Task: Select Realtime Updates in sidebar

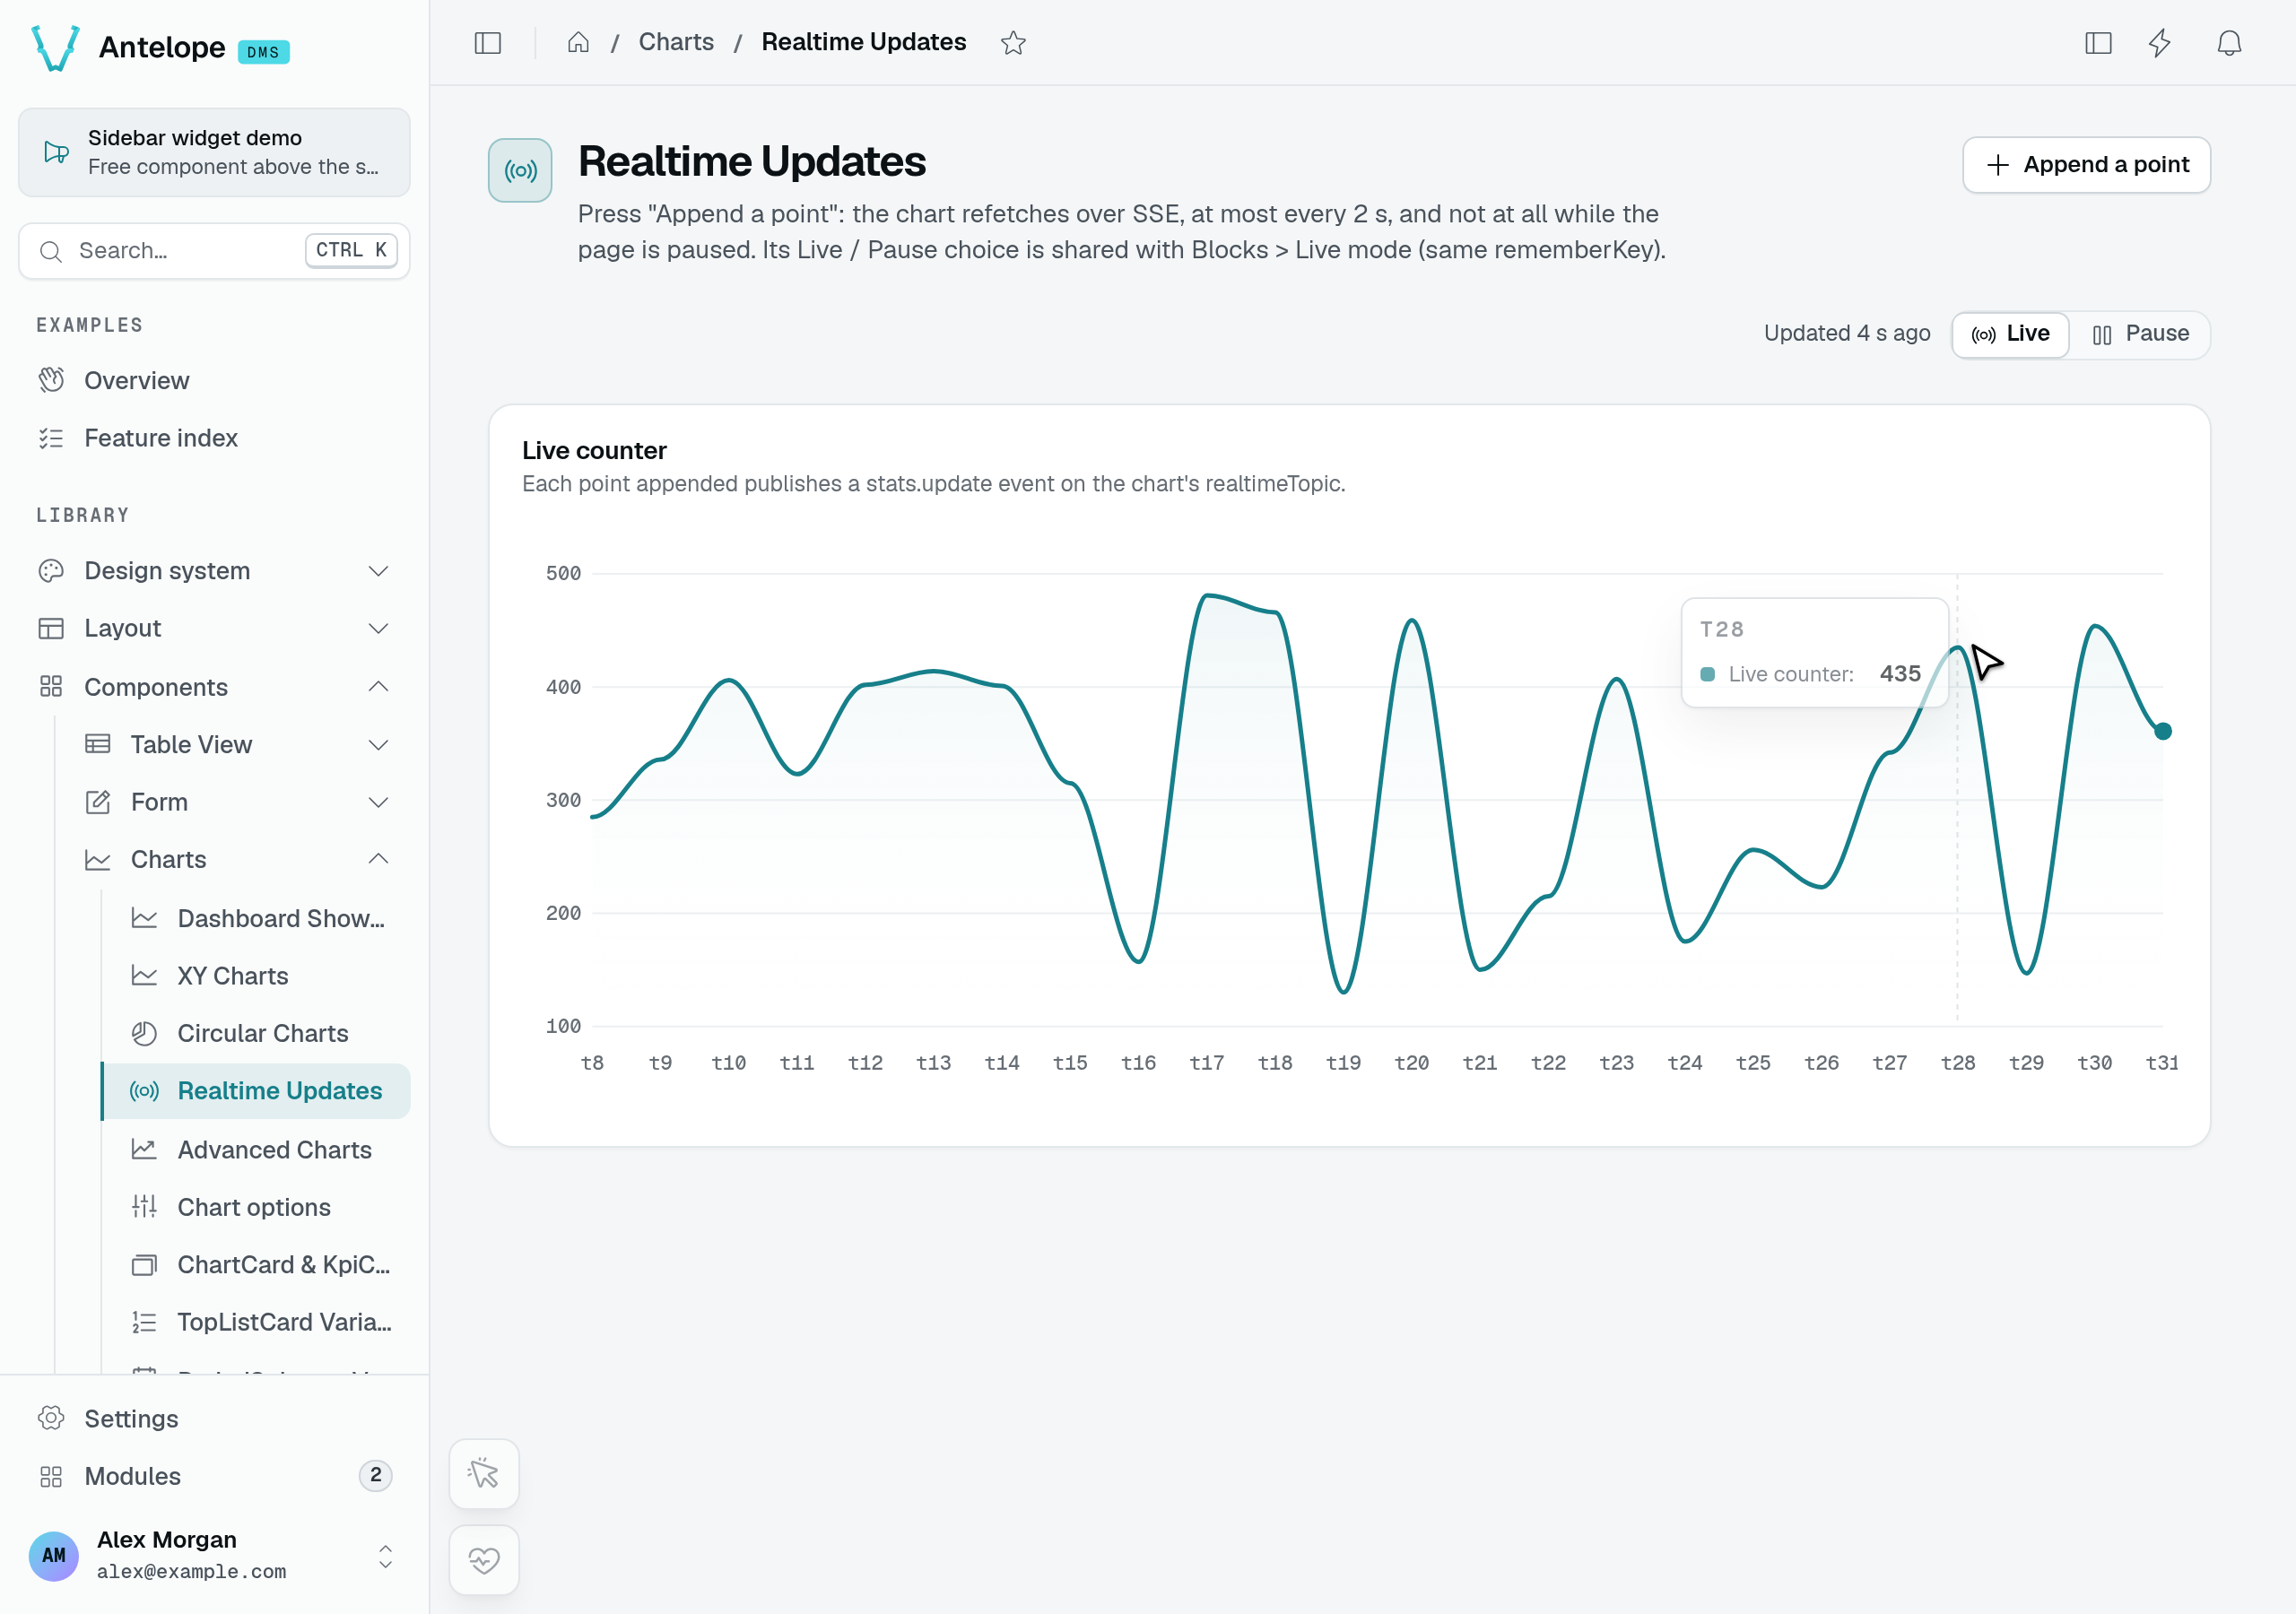Action: click(256, 1091)
